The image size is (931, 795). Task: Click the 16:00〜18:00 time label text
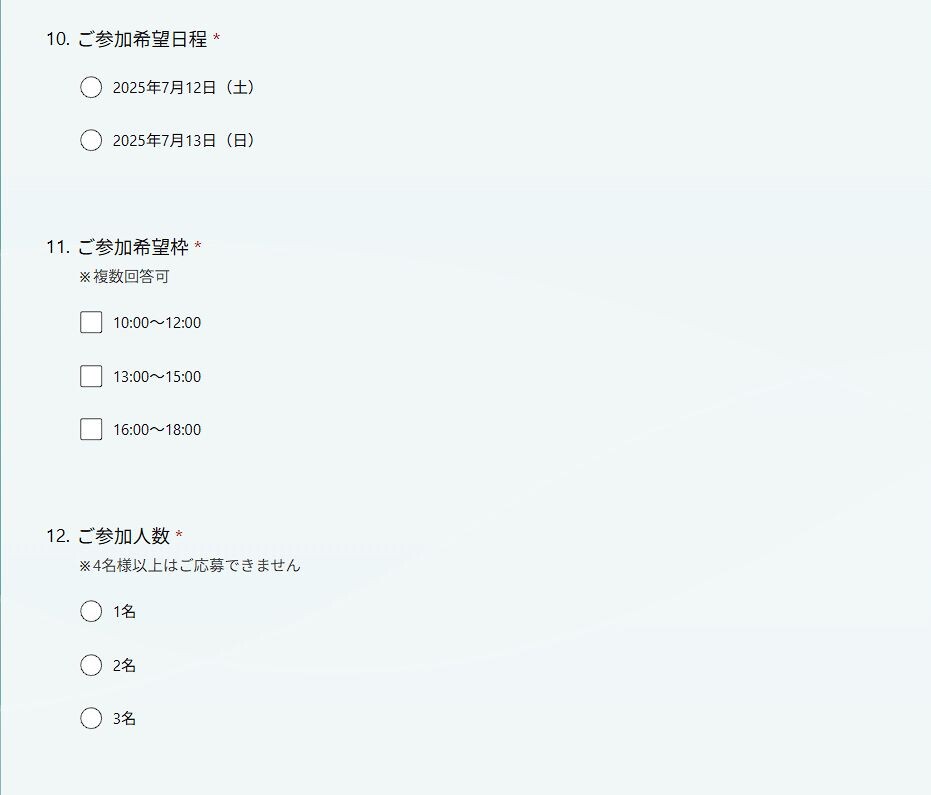point(157,429)
